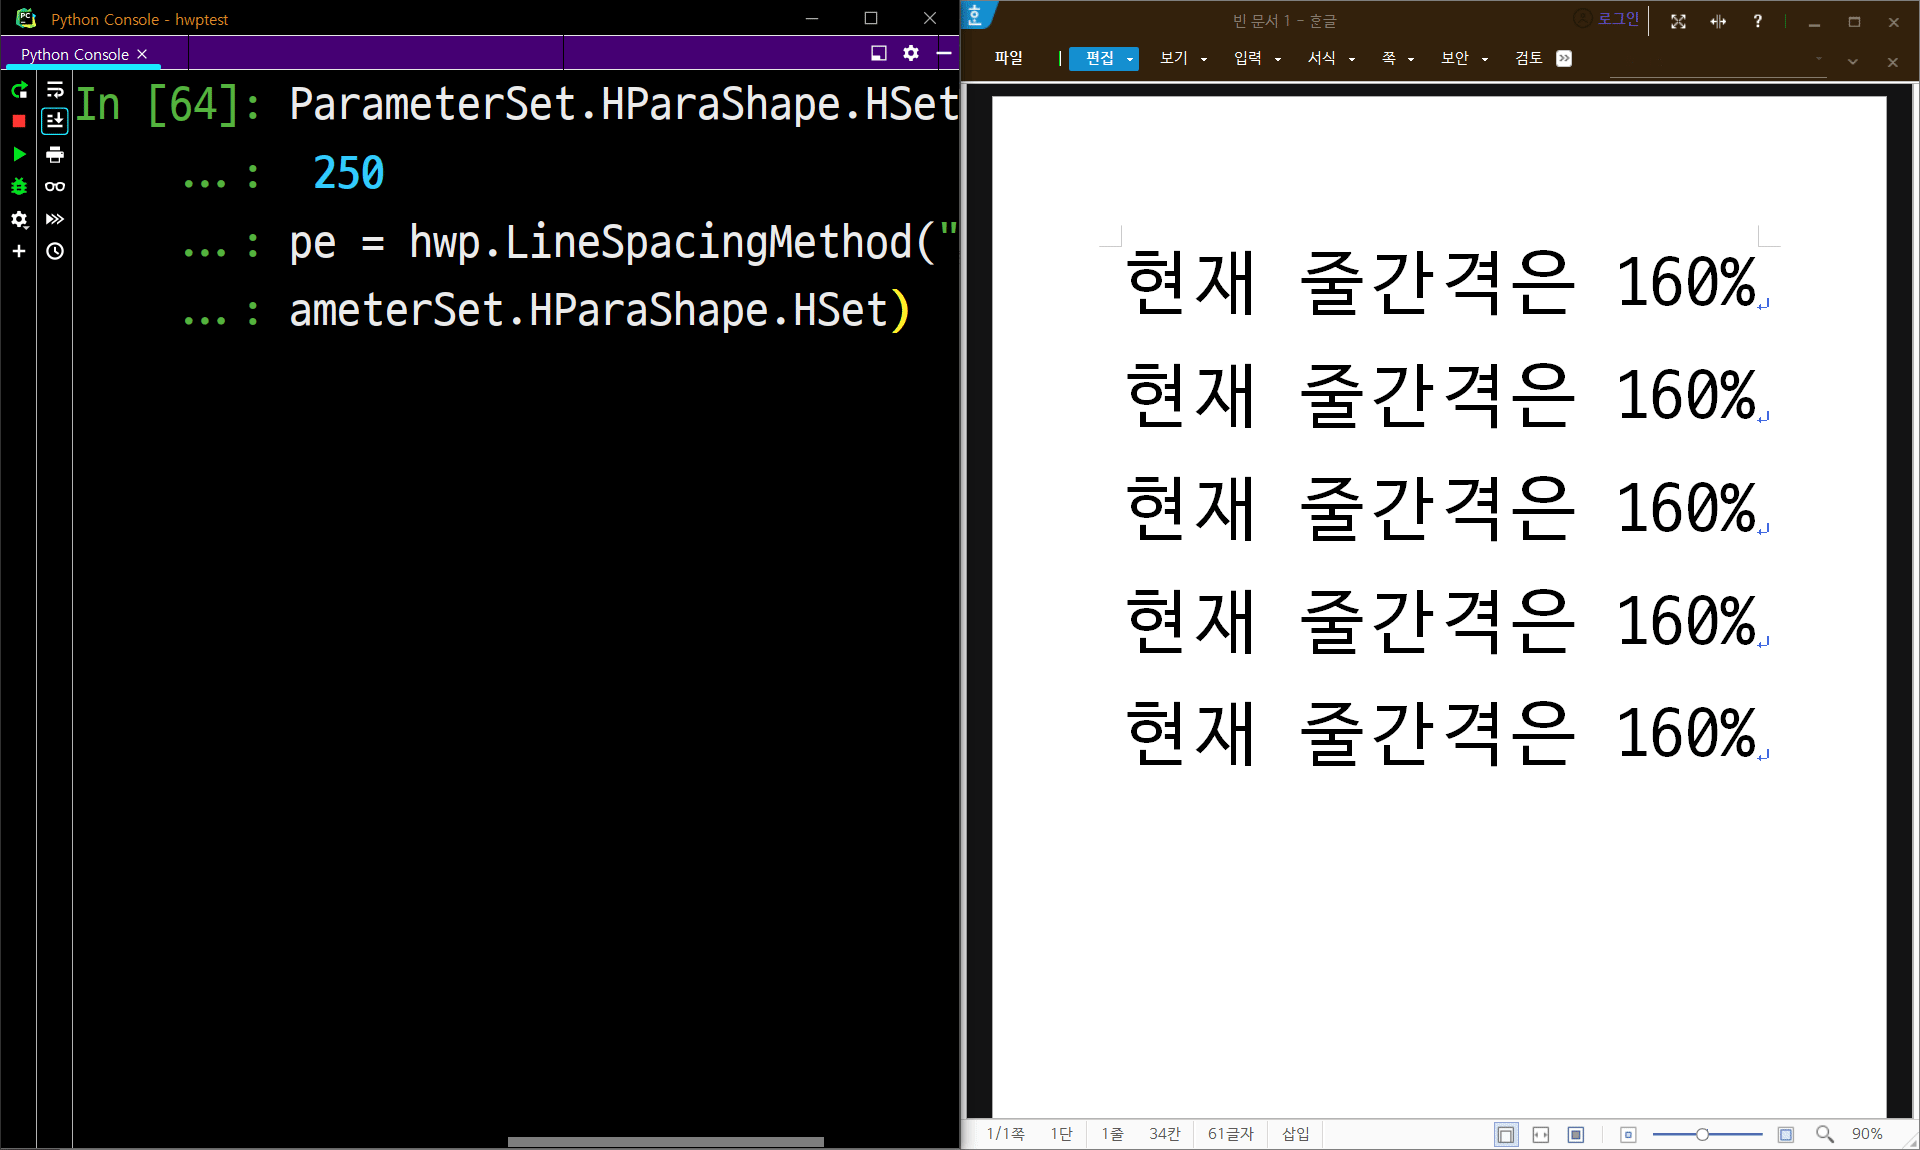This screenshot has width=1920, height=1150.
Task: Add new console with plus icon
Action: point(19,251)
